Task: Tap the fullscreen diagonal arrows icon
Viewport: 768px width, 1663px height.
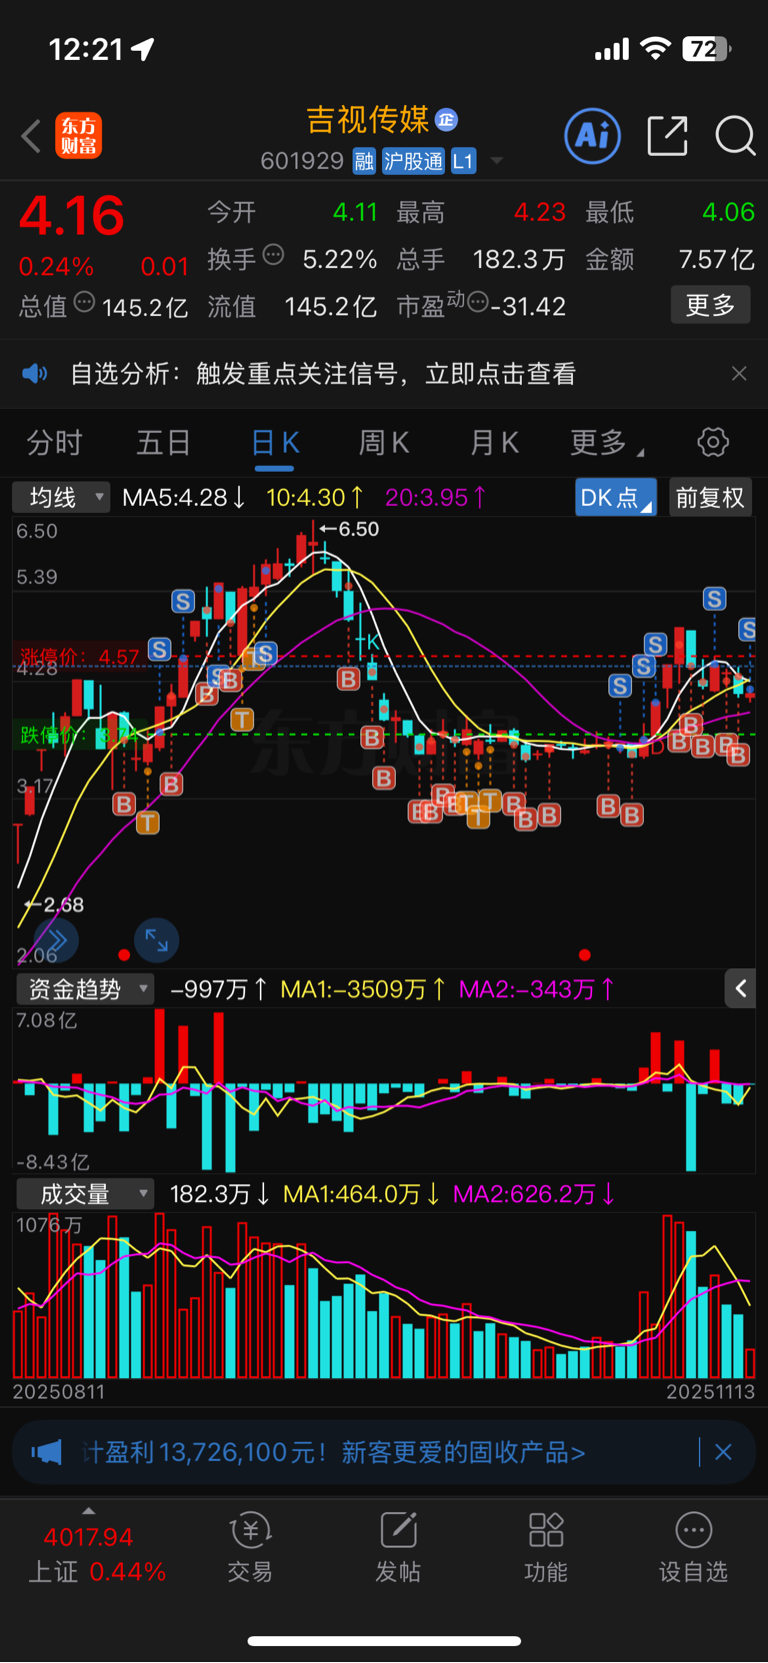Action: 157,940
